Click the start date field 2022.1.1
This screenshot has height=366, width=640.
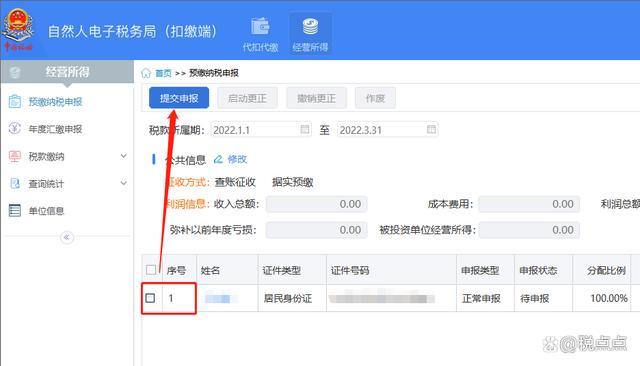[261, 130]
